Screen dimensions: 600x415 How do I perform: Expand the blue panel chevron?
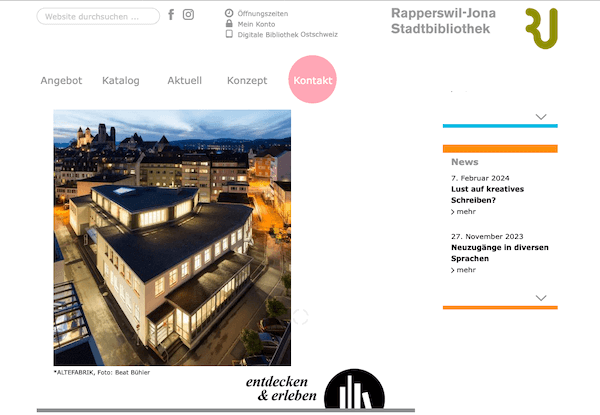541,117
